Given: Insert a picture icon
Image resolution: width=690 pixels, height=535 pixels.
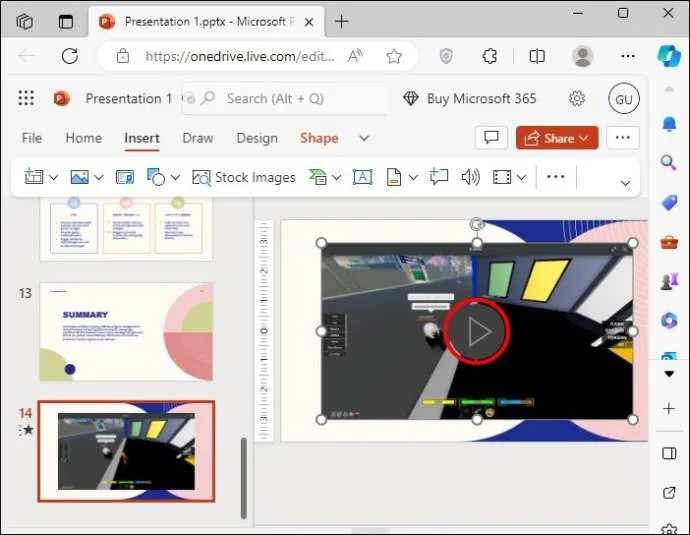Looking at the screenshot, I should (x=79, y=177).
